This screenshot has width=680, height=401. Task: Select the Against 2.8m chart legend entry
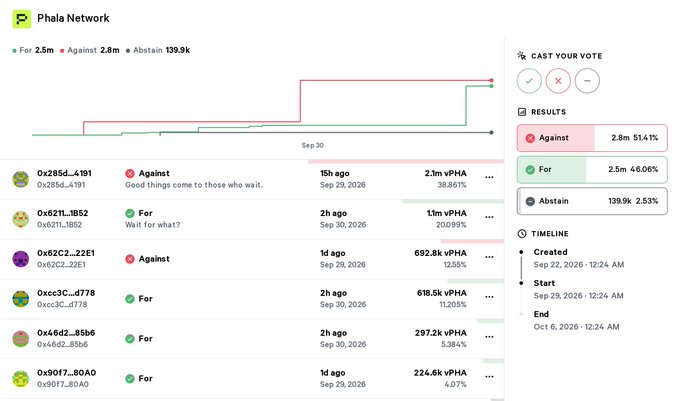89,50
